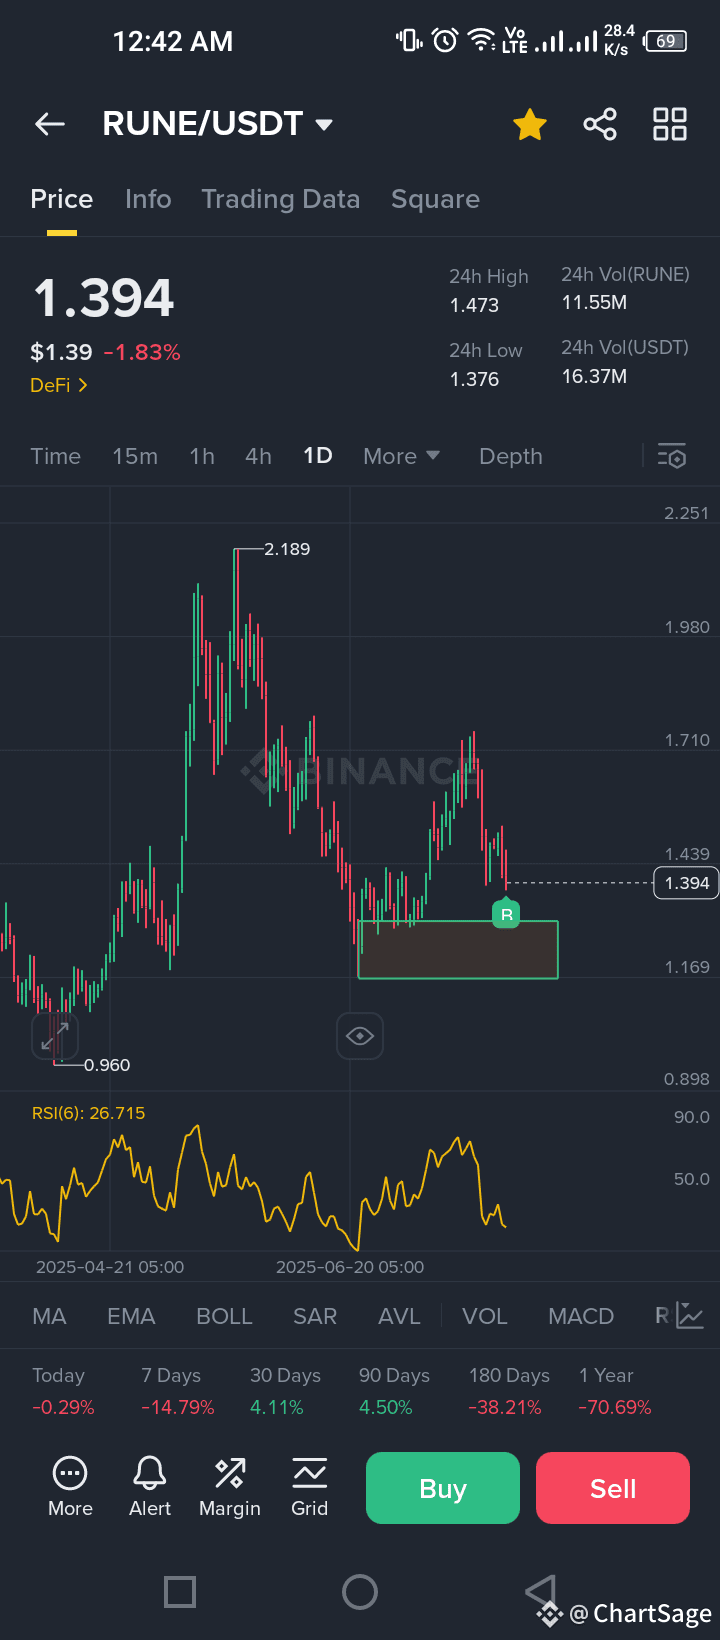
Task: Open the share icon
Action: [x=600, y=125]
